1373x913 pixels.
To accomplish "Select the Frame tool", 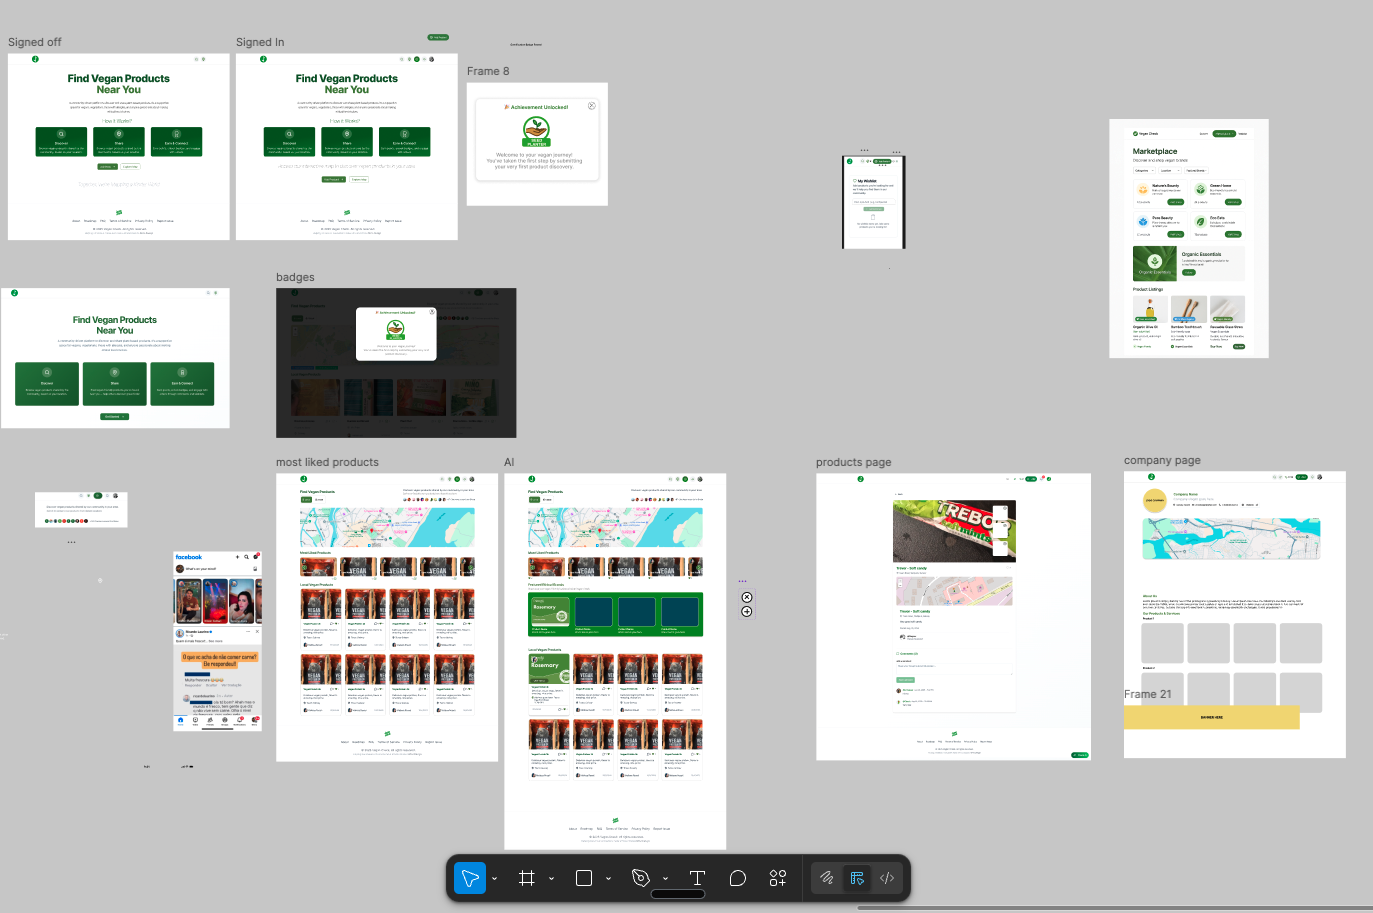I will tap(527, 878).
